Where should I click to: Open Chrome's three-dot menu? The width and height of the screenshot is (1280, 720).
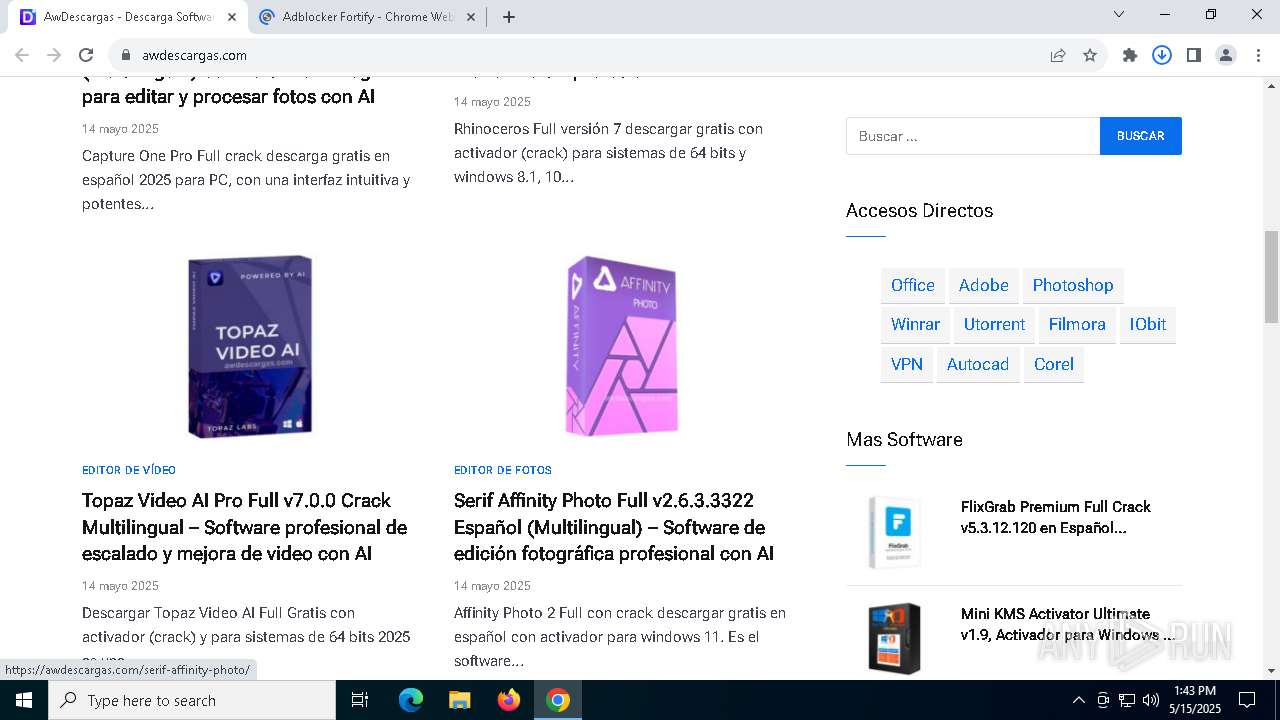coord(1258,55)
